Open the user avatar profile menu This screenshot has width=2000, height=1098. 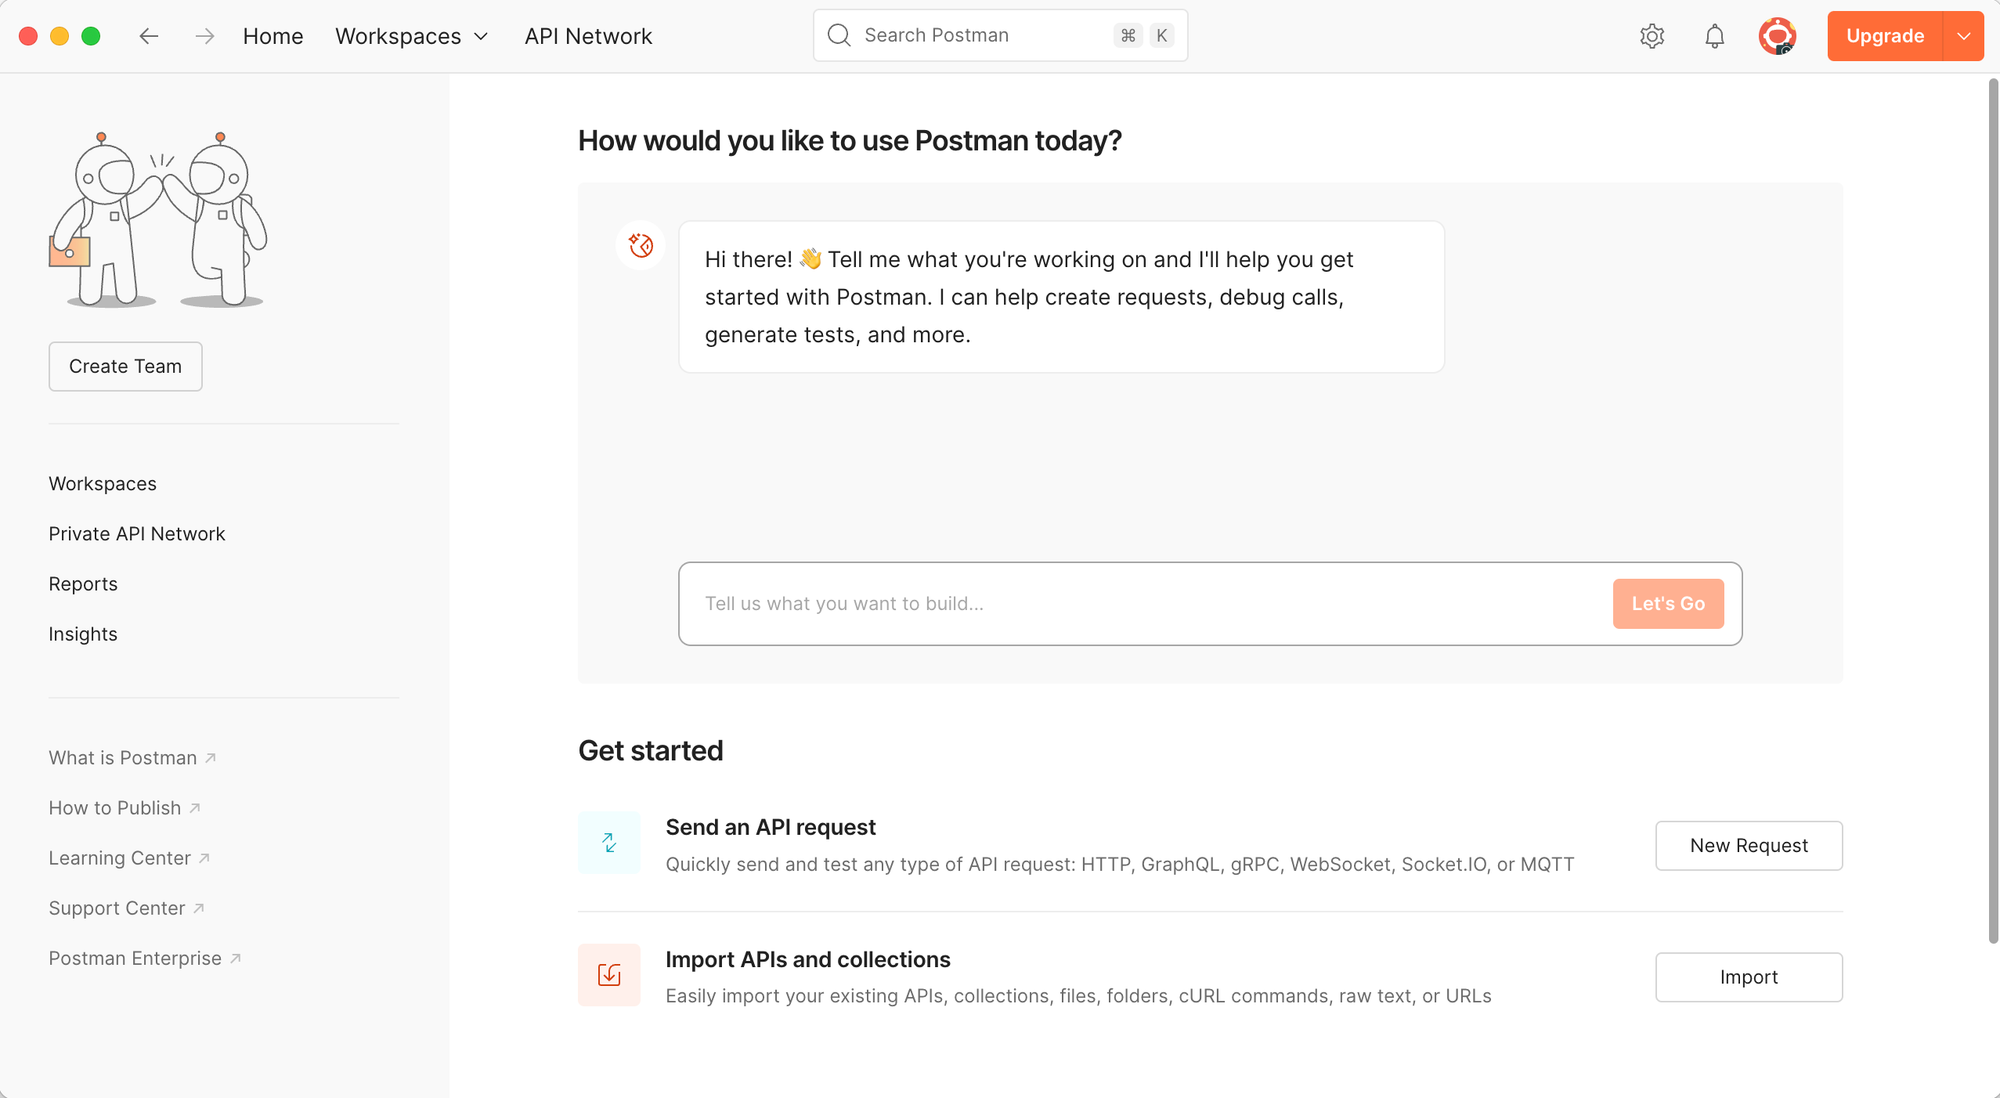pyautogui.click(x=1777, y=36)
